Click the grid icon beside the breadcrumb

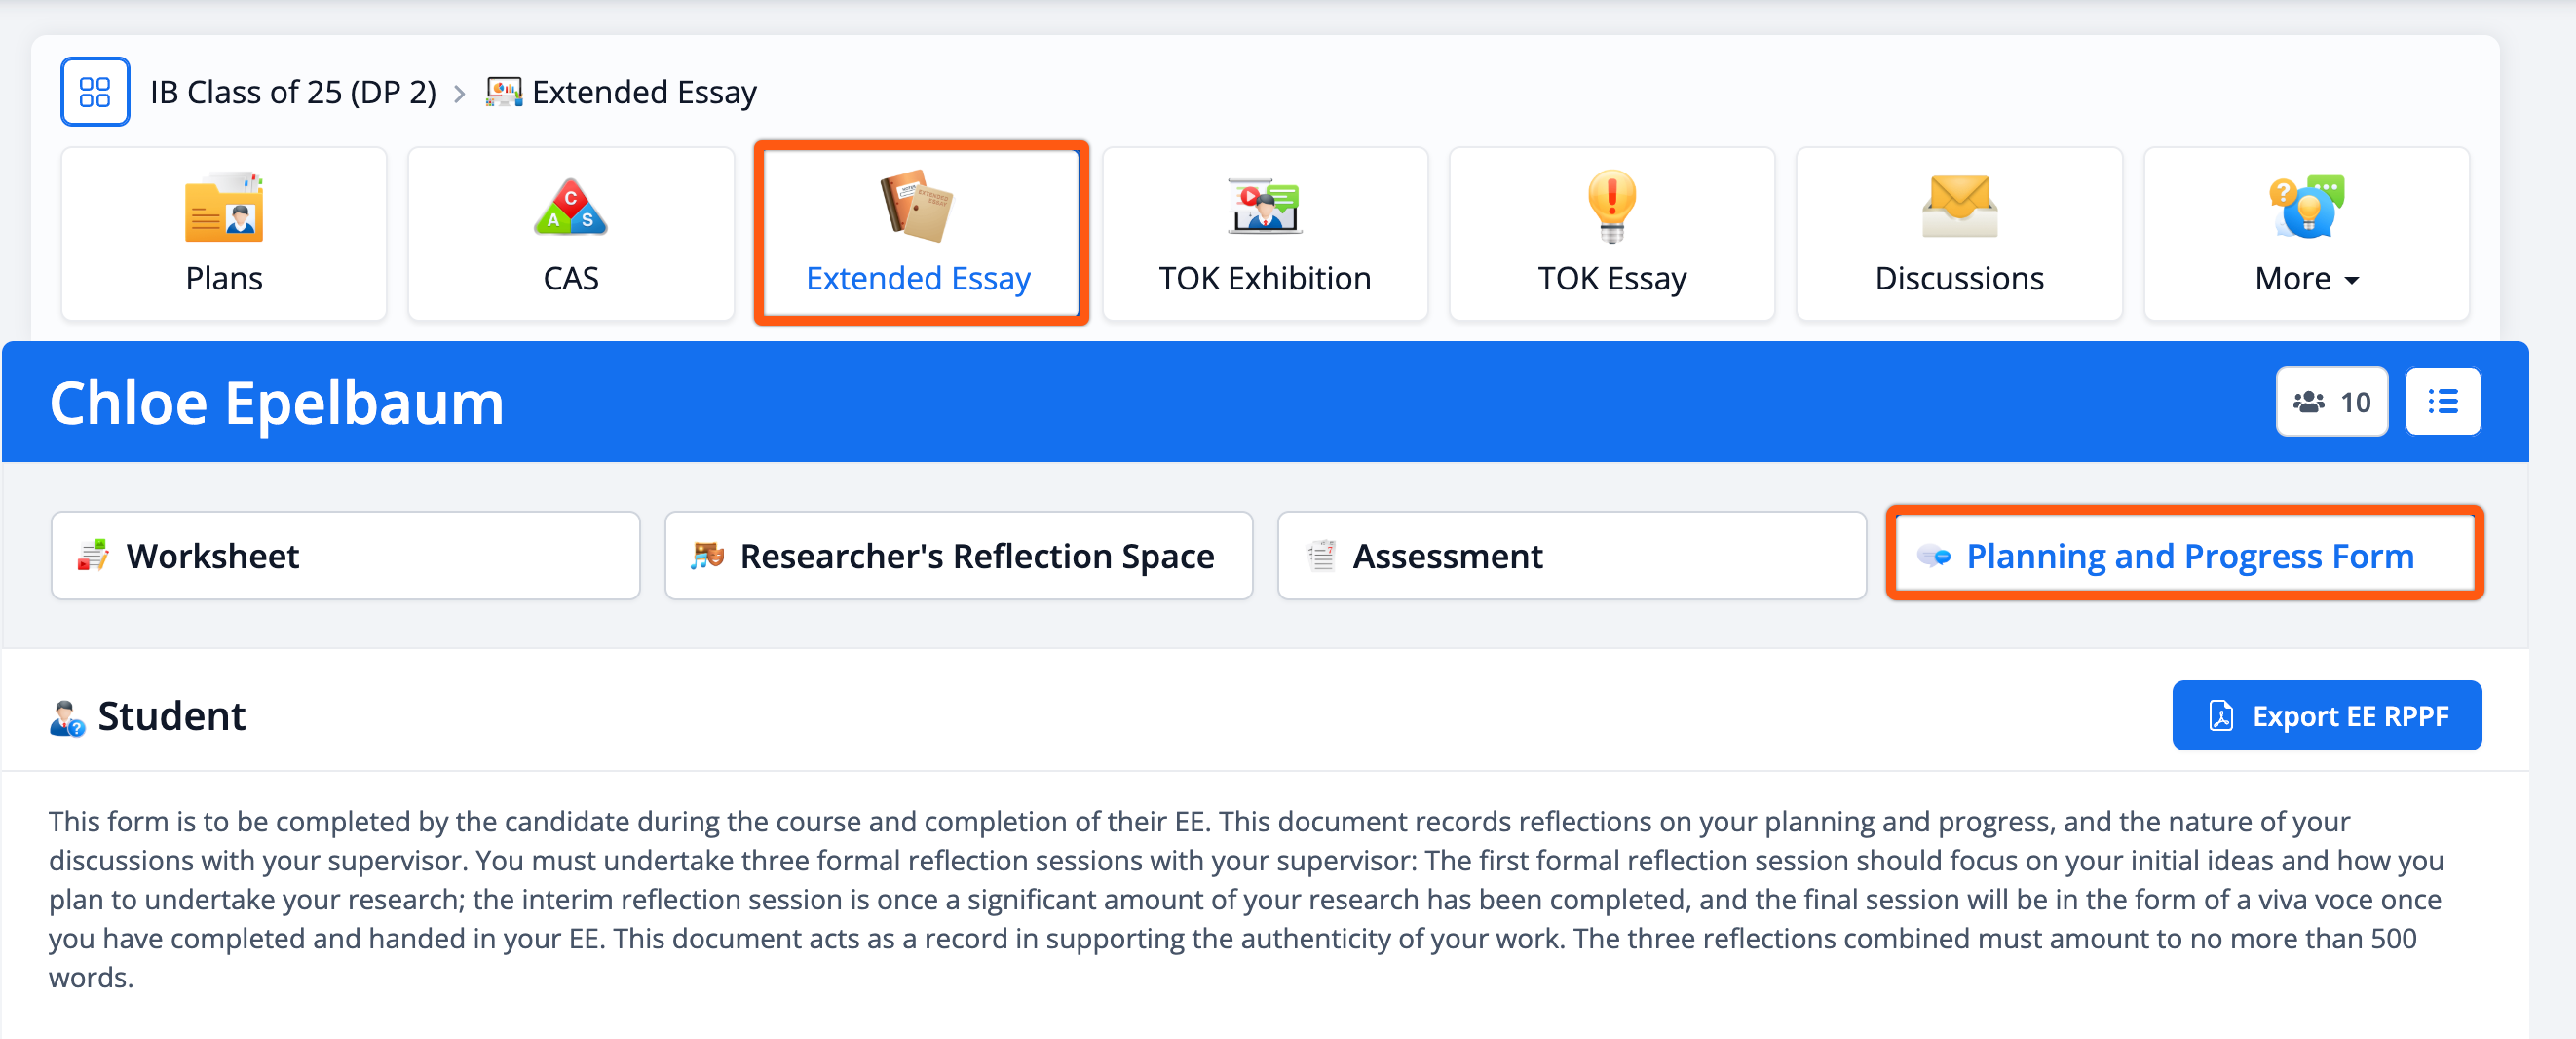[95, 91]
